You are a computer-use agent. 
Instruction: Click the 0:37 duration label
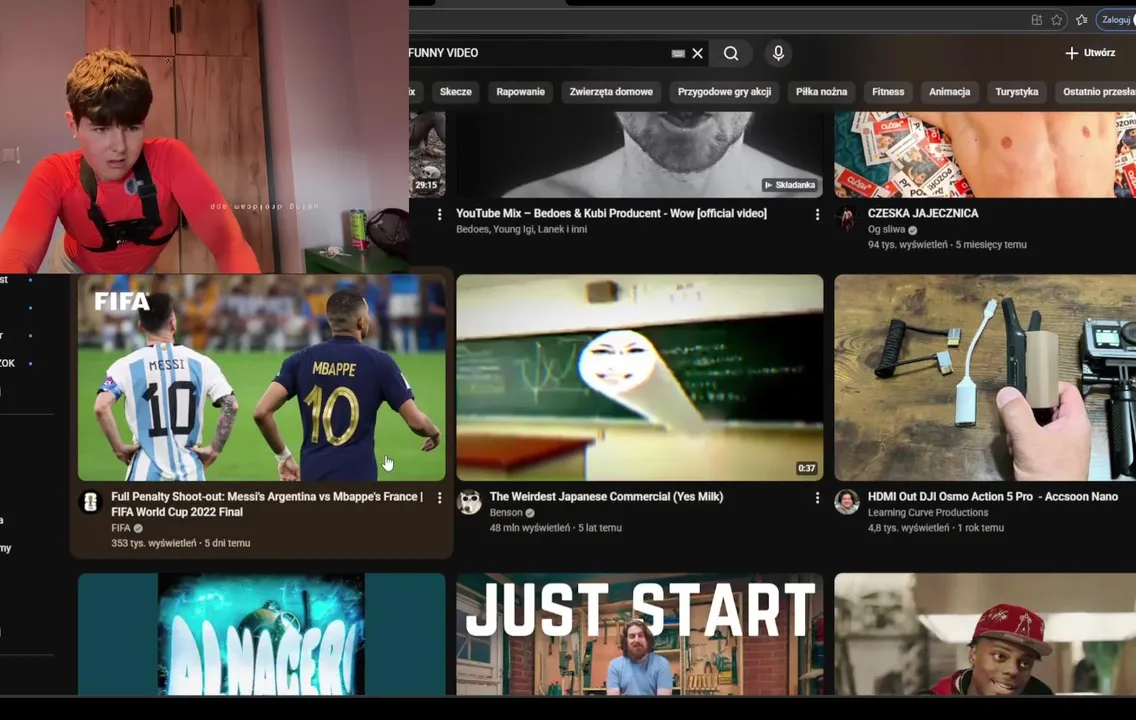click(x=806, y=468)
